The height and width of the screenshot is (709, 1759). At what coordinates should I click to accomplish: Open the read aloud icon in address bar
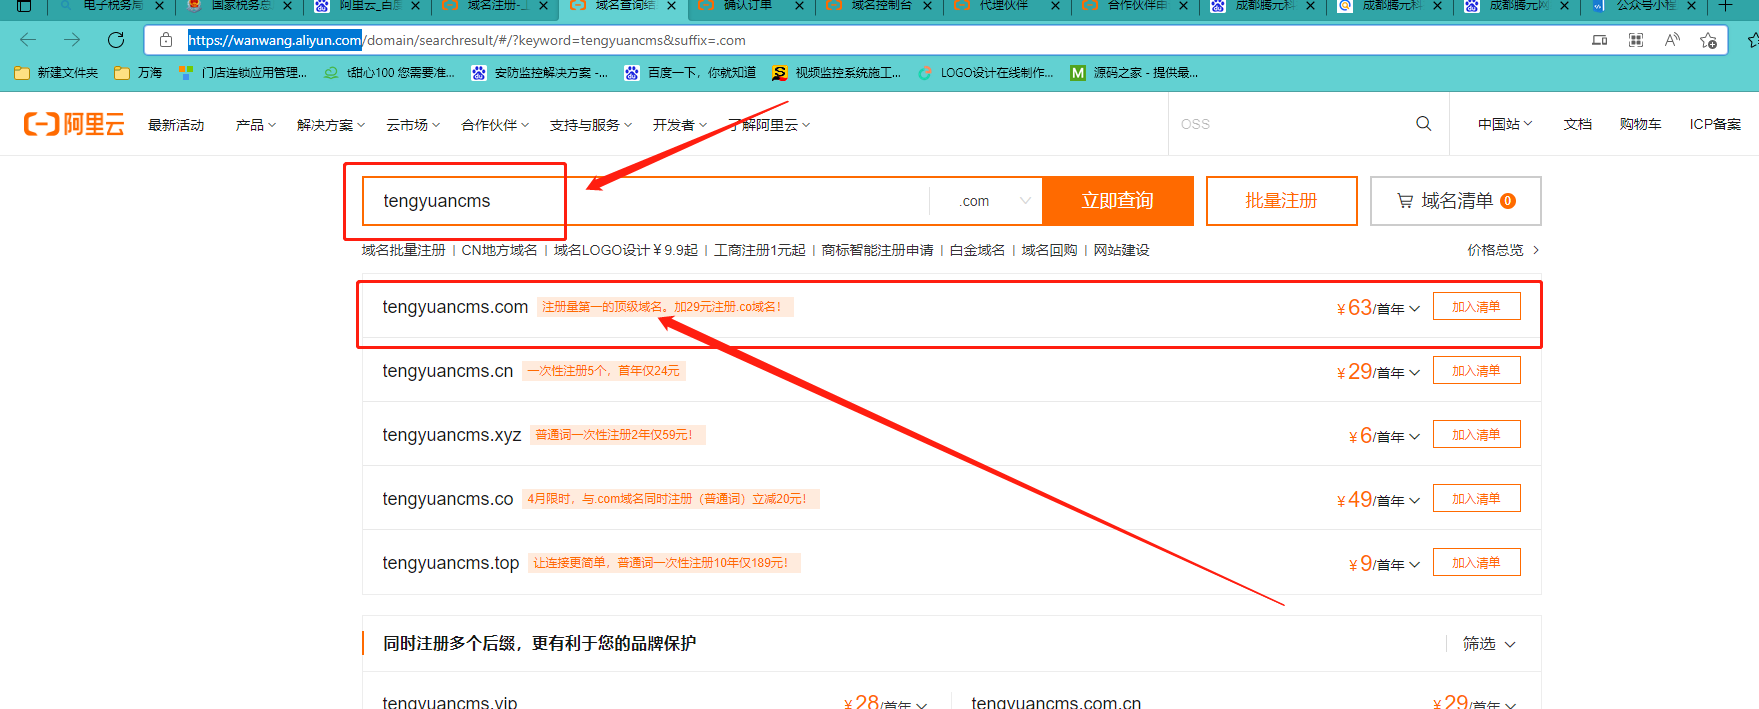point(1672,40)
